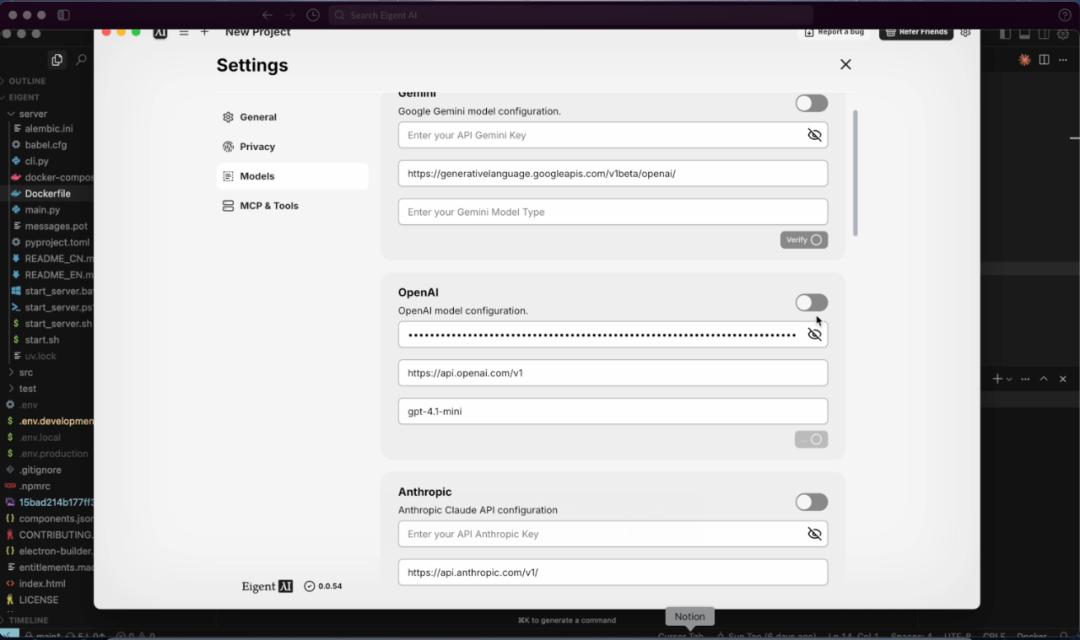Click the orange Claude star icon in editor
Viewport: 1080px width, 640px height.
tap(1025, 60)
